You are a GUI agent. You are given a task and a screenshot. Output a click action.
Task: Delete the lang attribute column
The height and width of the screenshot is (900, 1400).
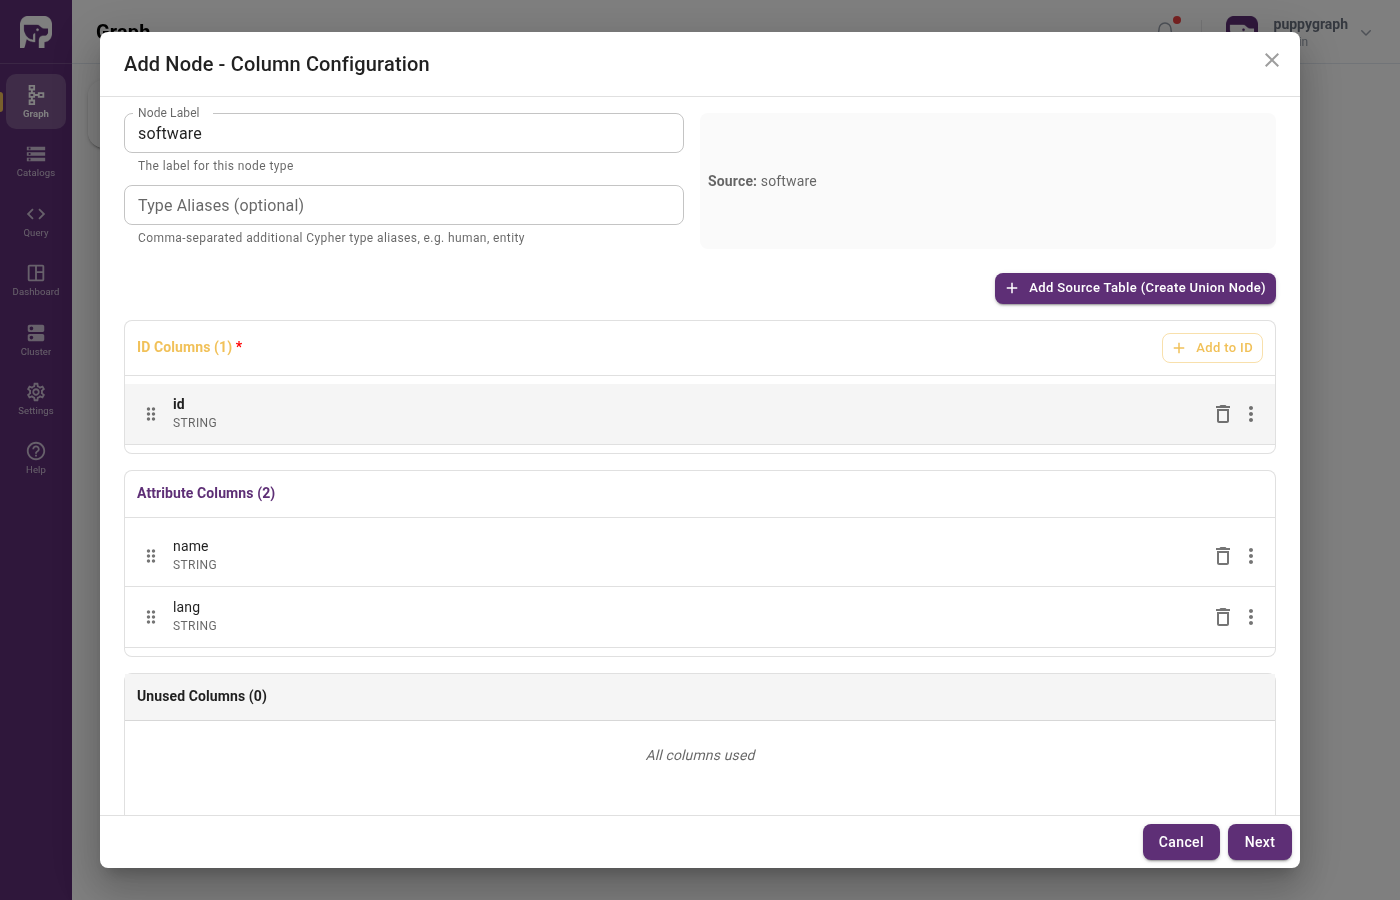(x=1223, y=617)
